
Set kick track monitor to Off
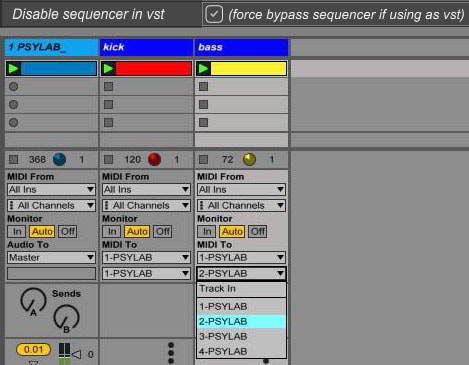coord(163,231)
